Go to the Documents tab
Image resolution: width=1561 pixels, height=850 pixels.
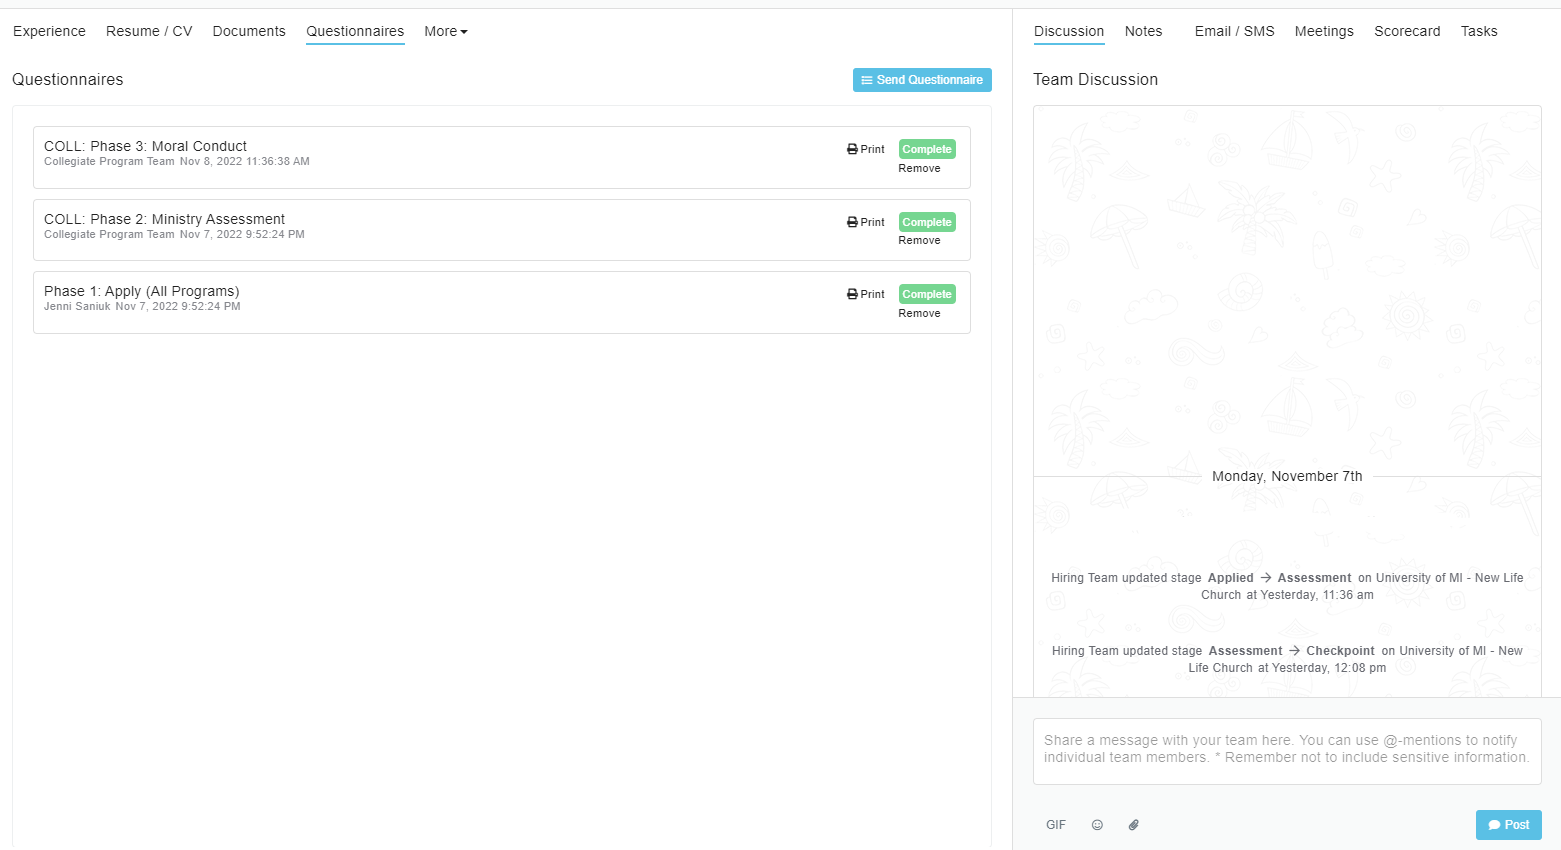pos(249,31)
